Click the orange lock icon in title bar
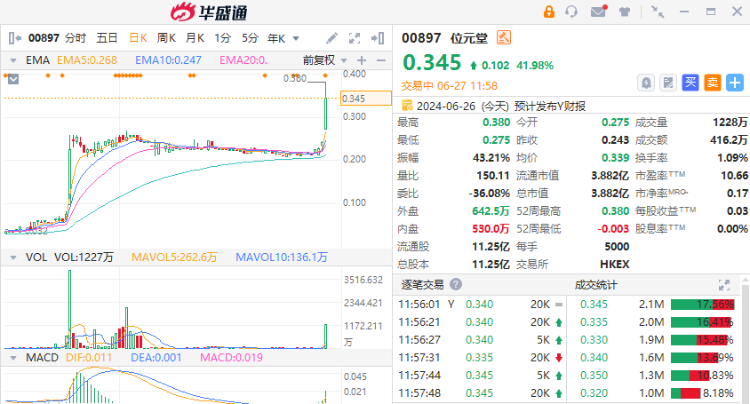This screenshot has width=750, height=404. click(x=549, y=11)
